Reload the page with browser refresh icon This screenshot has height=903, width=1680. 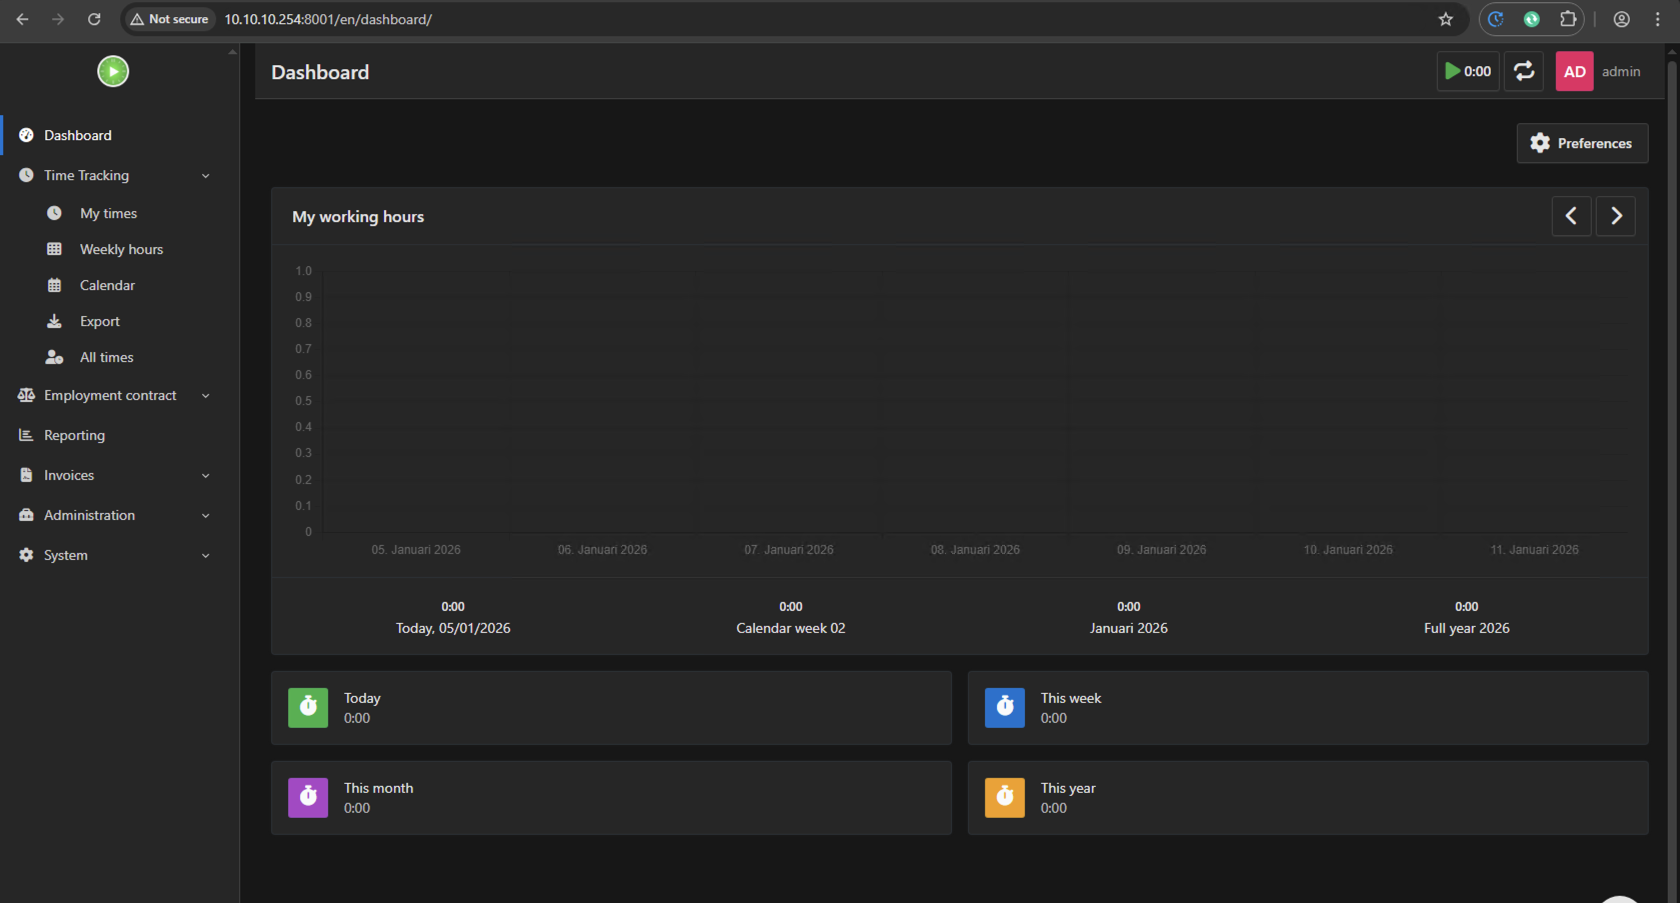point(94,19)
